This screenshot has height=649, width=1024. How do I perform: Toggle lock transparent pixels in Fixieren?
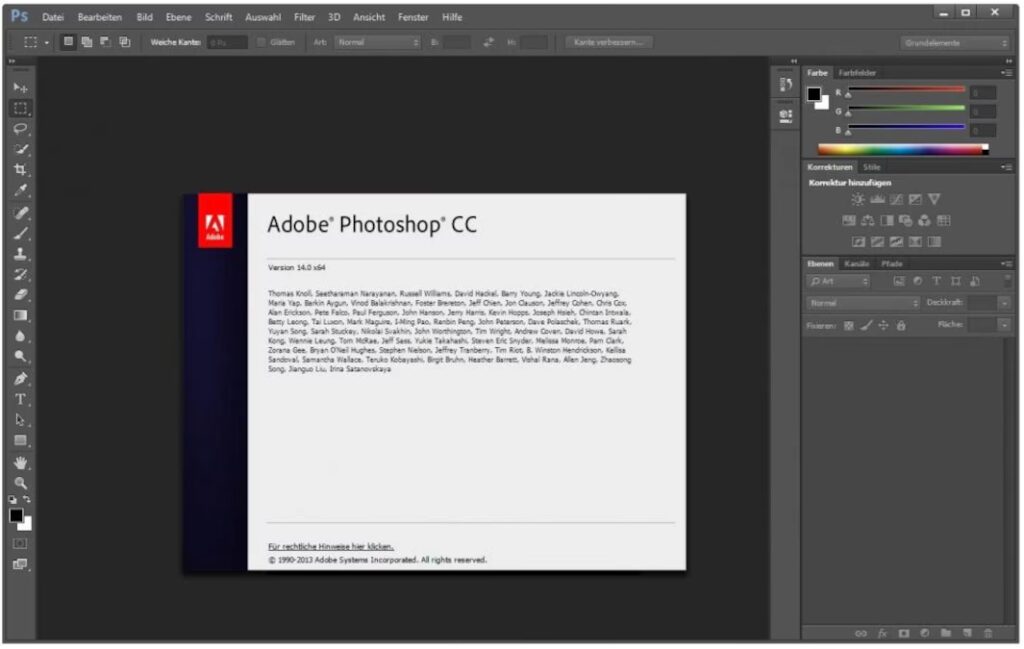(x=849, y=326)
